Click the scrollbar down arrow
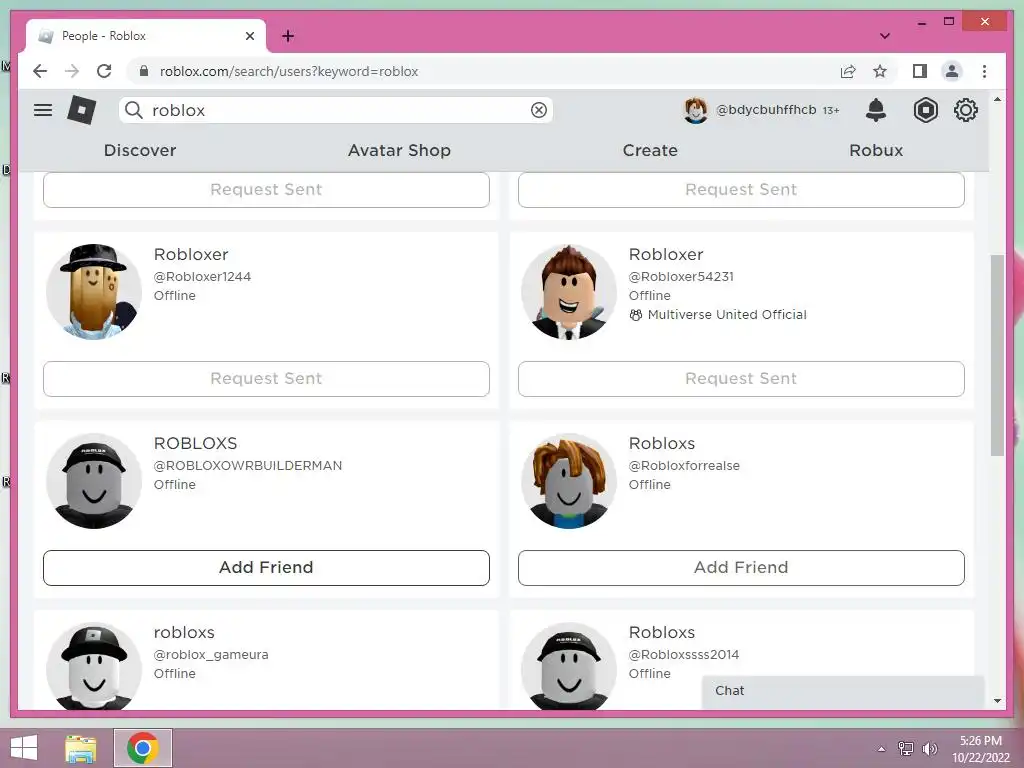This screenshot has height=768, width=1024. (x=997, y=701)
